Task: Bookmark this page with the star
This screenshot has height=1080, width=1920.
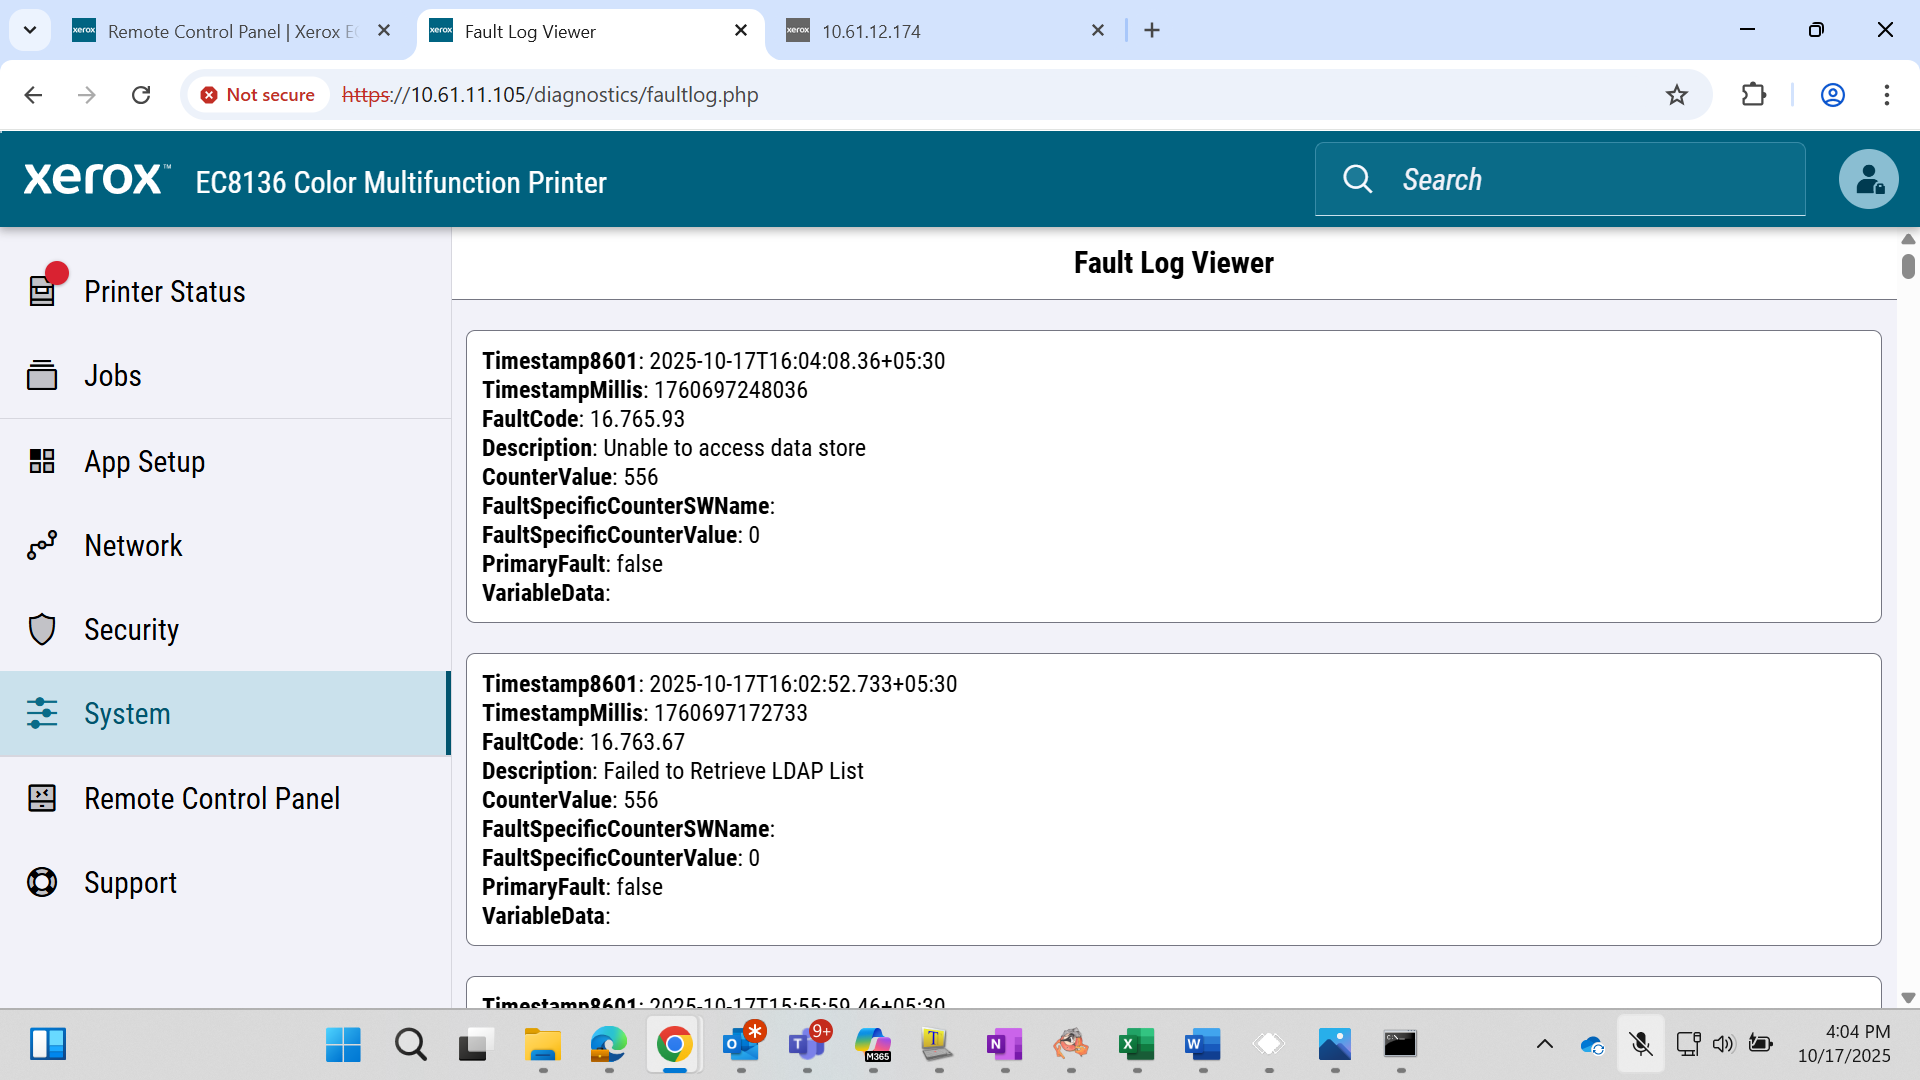Action: [1677, 95]
